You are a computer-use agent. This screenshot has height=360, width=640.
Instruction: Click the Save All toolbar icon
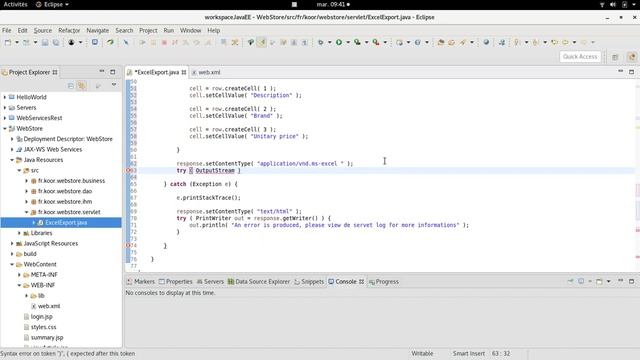(56, 42)
